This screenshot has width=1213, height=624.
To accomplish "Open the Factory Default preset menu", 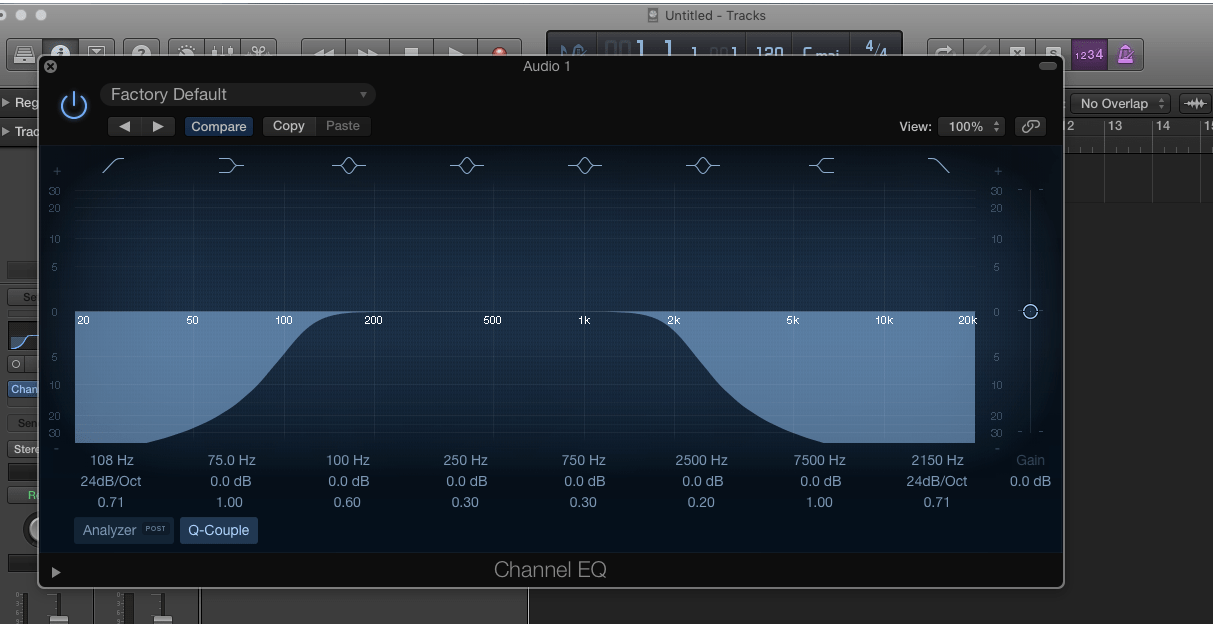I will pyautogui.click(x=237, y=94).
